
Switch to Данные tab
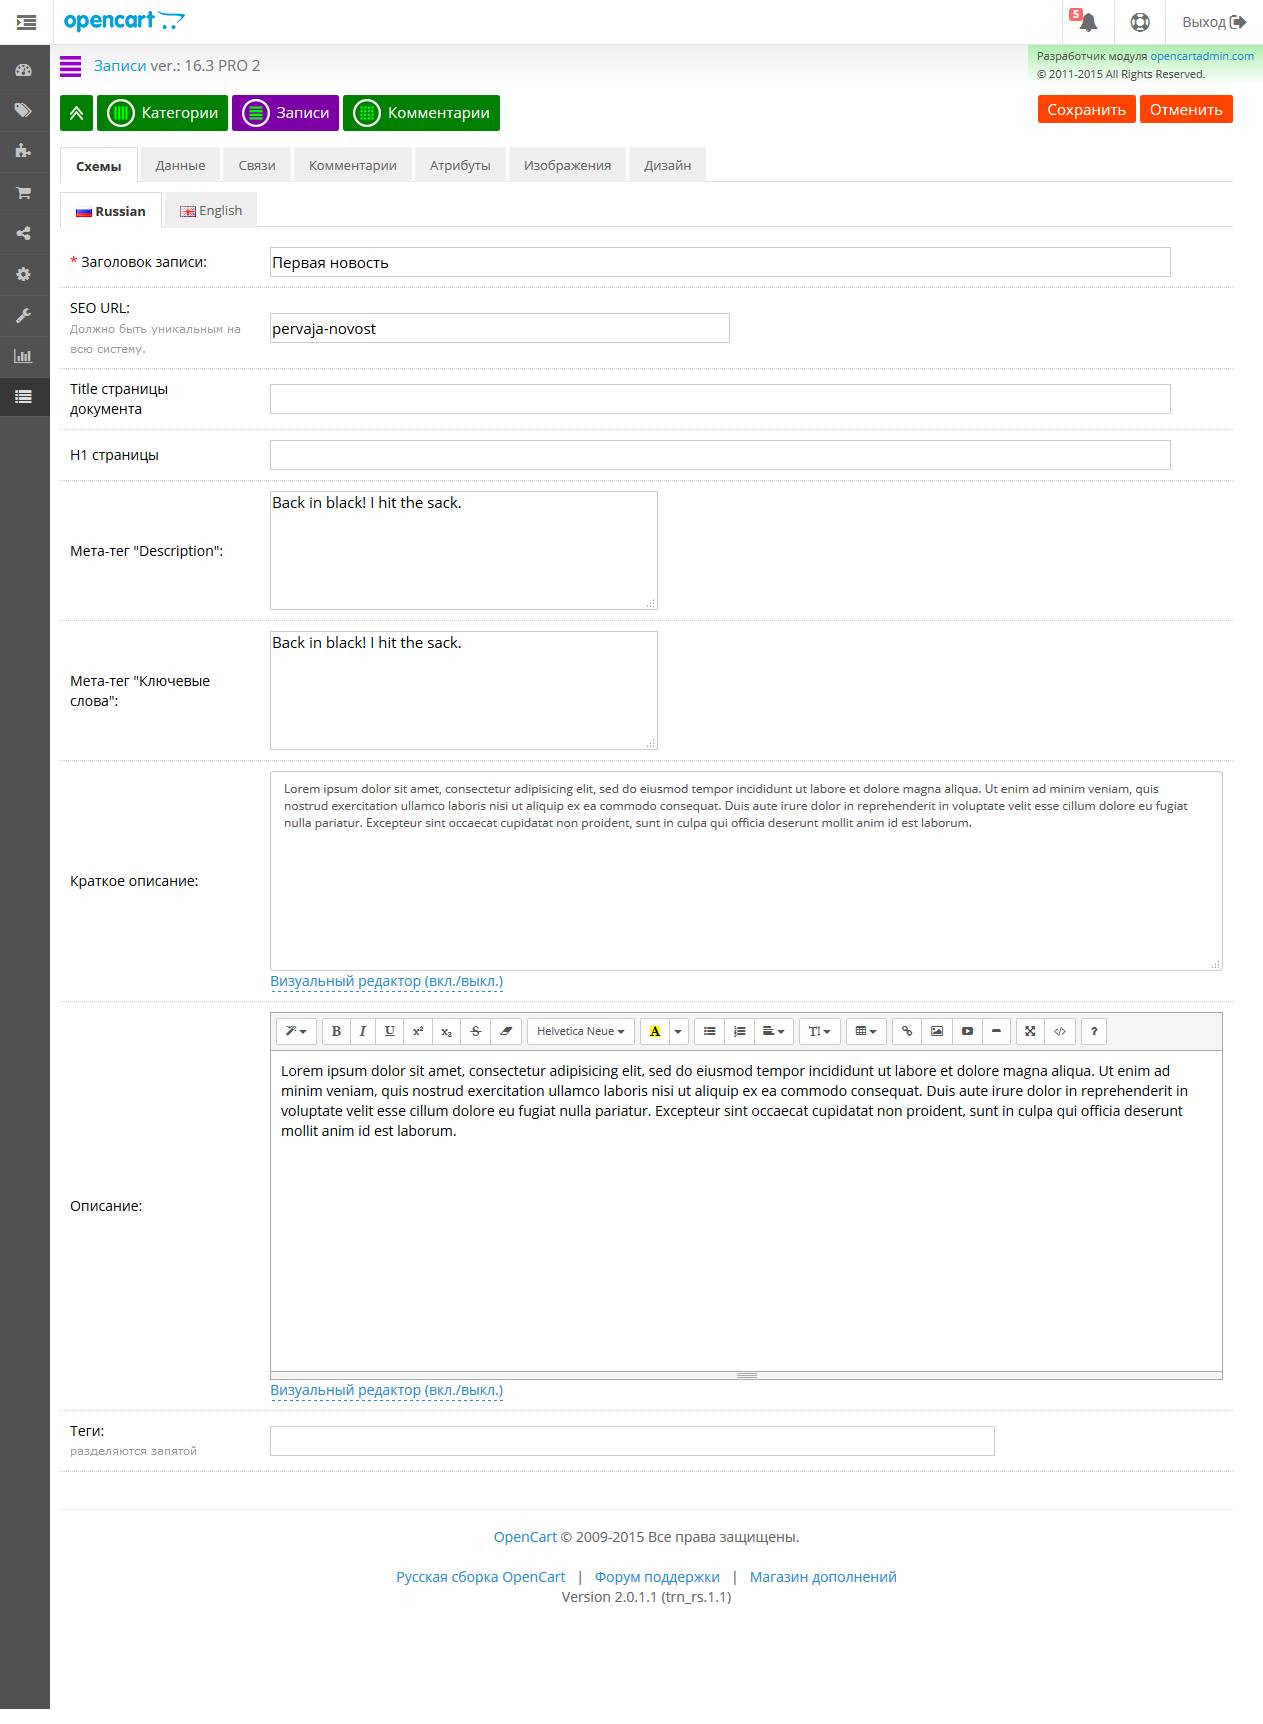click(x=180, y=165)
